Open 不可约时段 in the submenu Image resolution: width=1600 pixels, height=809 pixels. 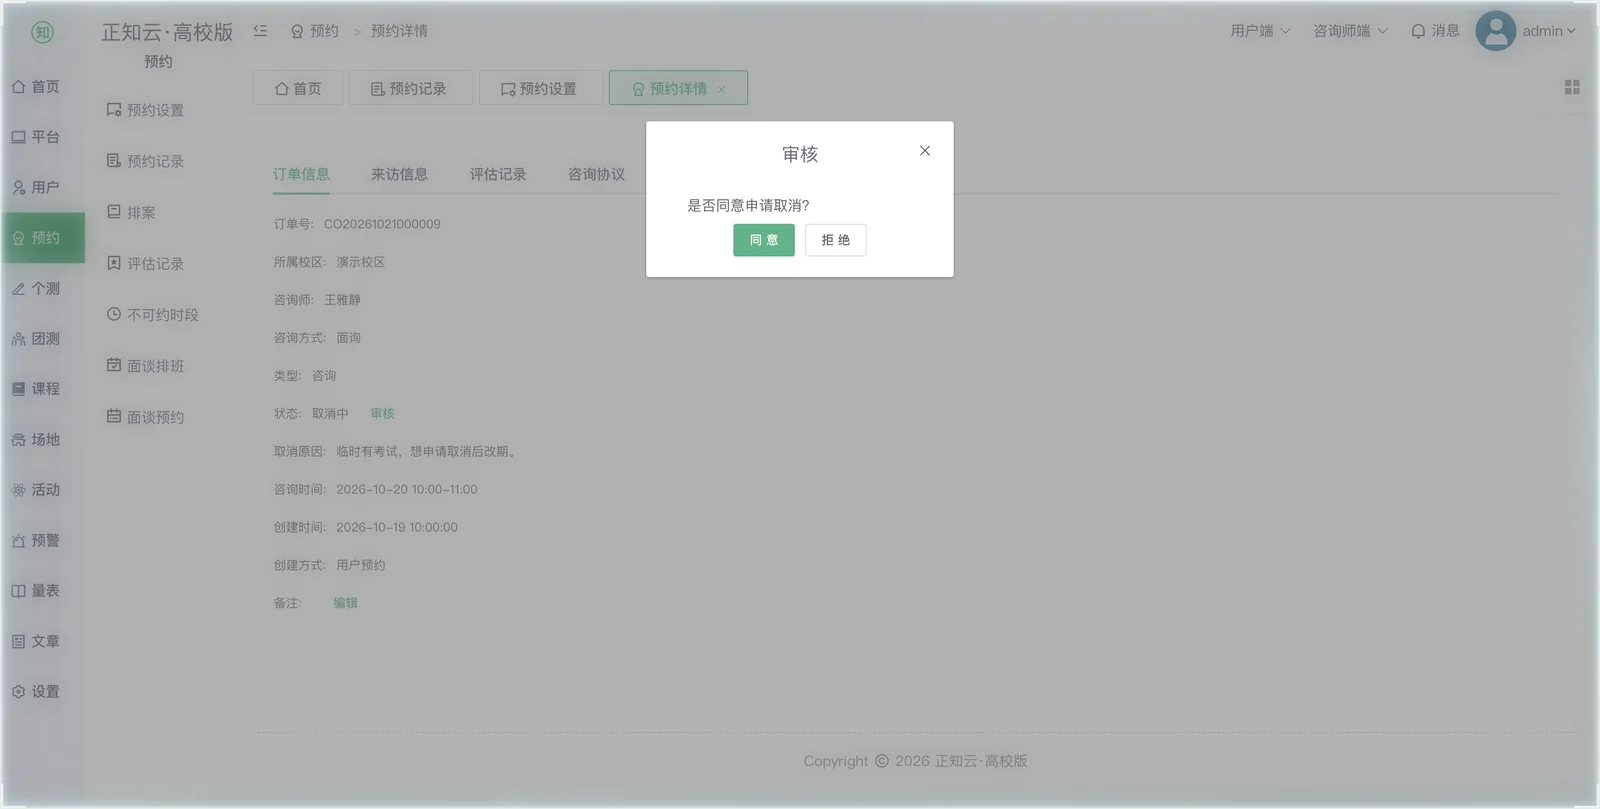[152, 315]
